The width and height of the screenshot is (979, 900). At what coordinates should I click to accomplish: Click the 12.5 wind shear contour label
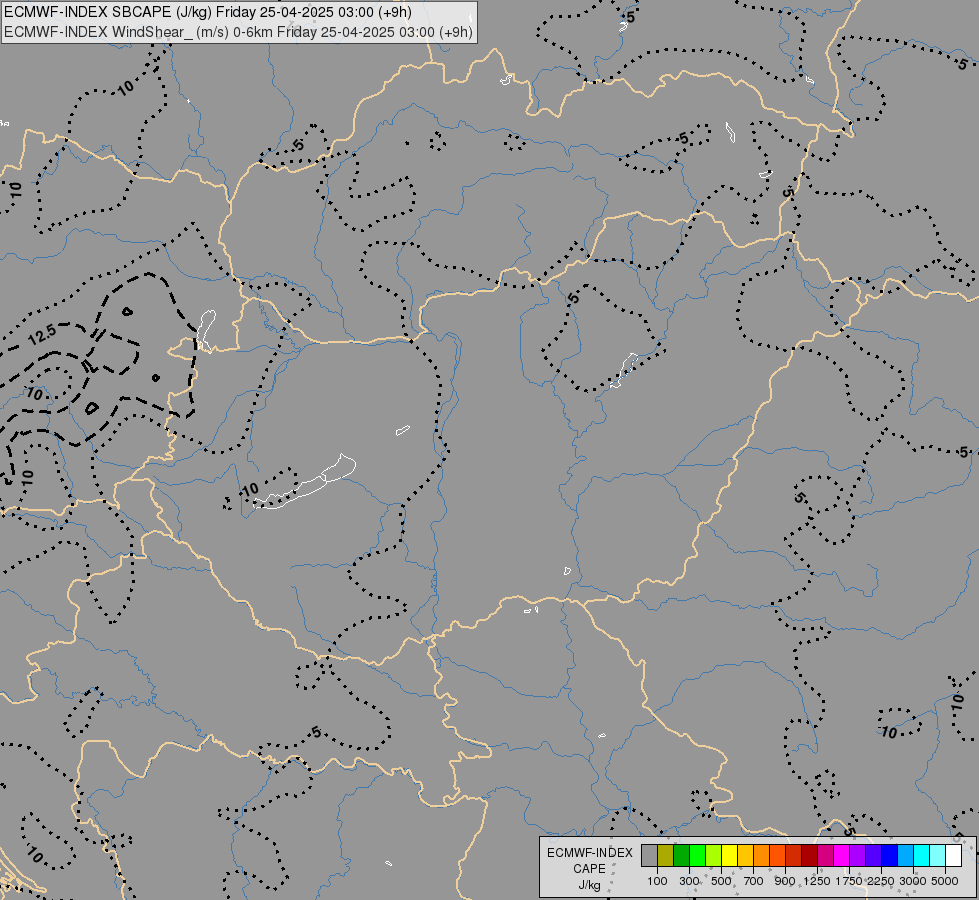tap(42, 335)
